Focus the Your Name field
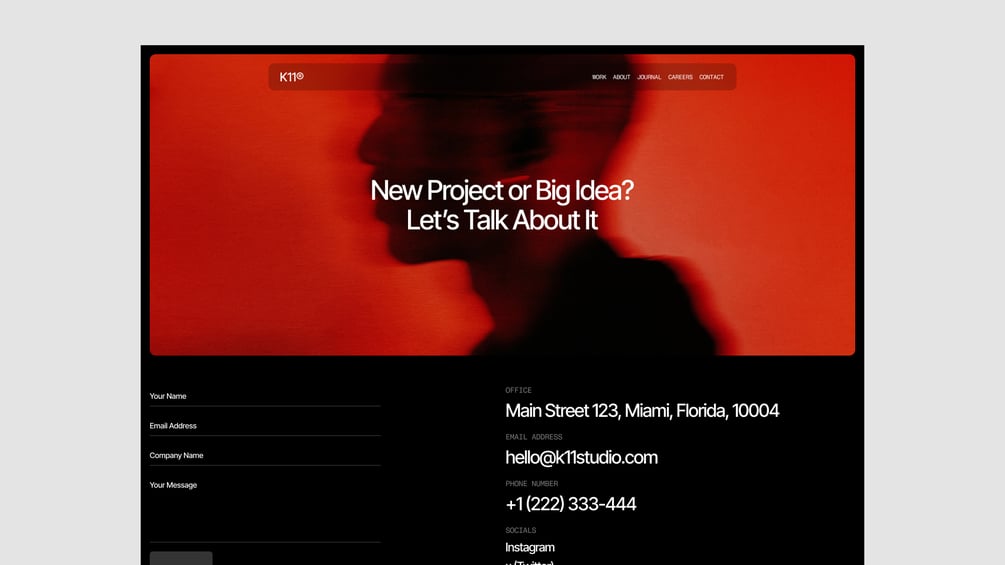This screenshot has height=565, width=1005. 265,397
